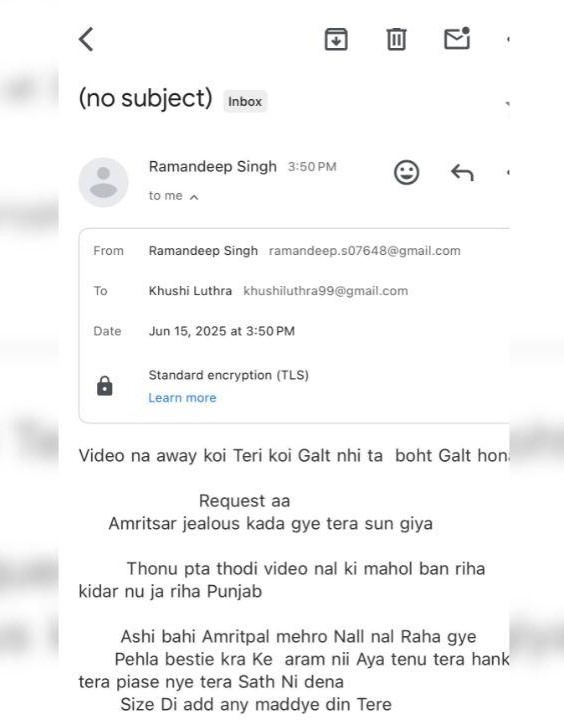
Task: Open the sender's avatar profile picture
Action: click(x=103, y=182)
